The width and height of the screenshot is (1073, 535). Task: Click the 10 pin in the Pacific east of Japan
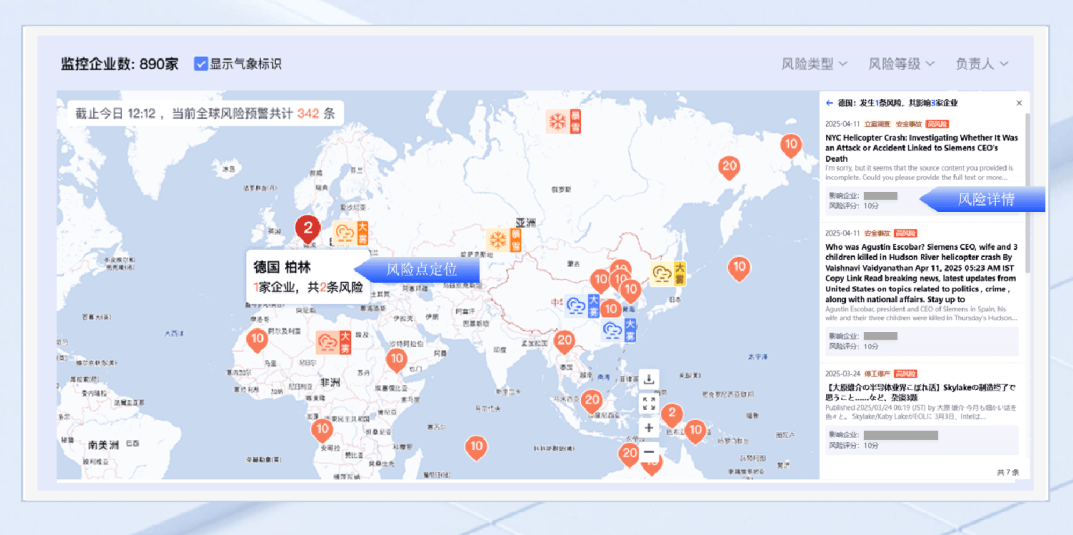738,268
